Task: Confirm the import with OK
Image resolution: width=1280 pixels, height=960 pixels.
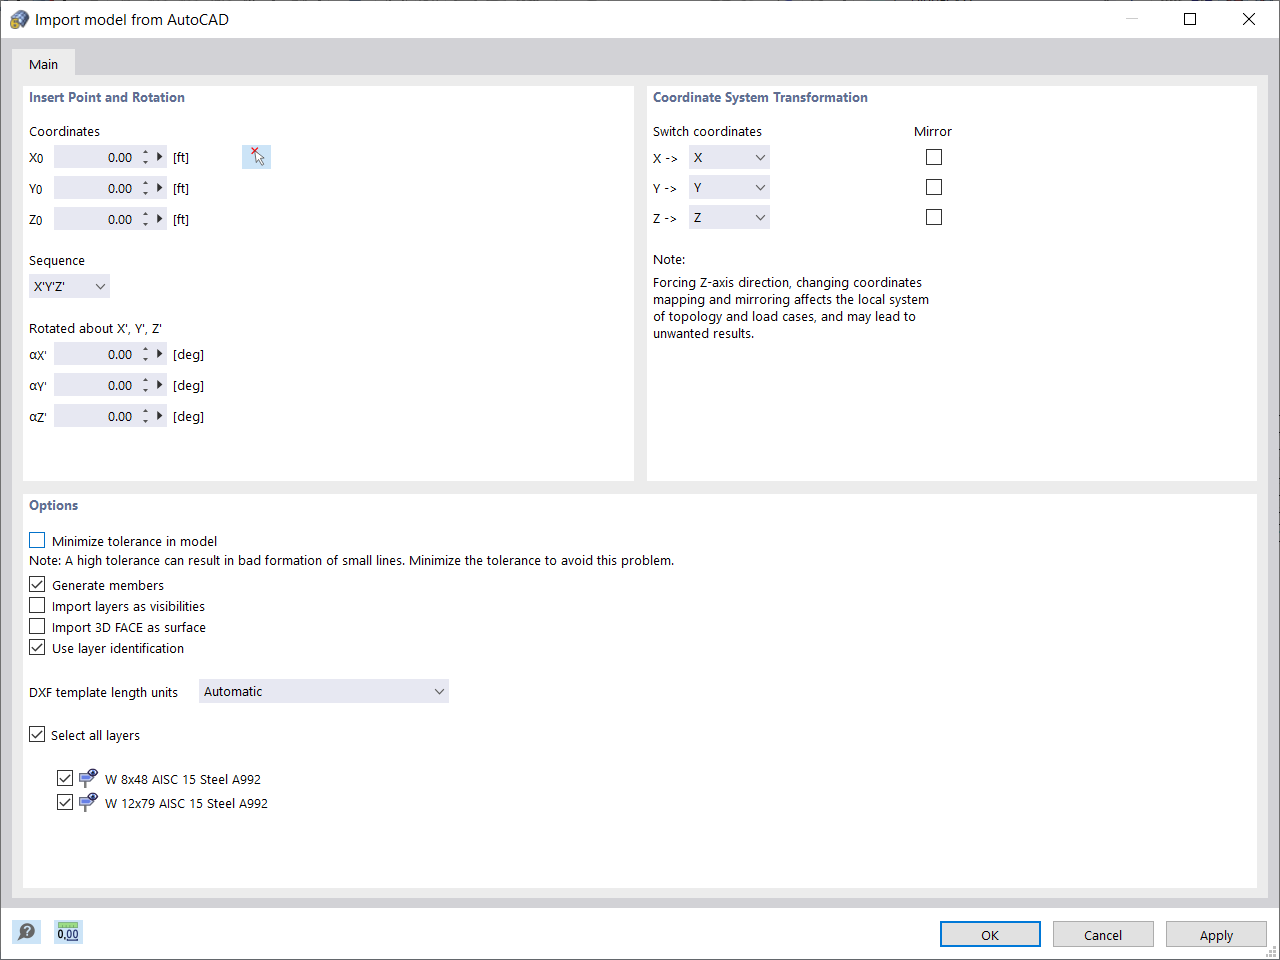Action: (990, 934)
